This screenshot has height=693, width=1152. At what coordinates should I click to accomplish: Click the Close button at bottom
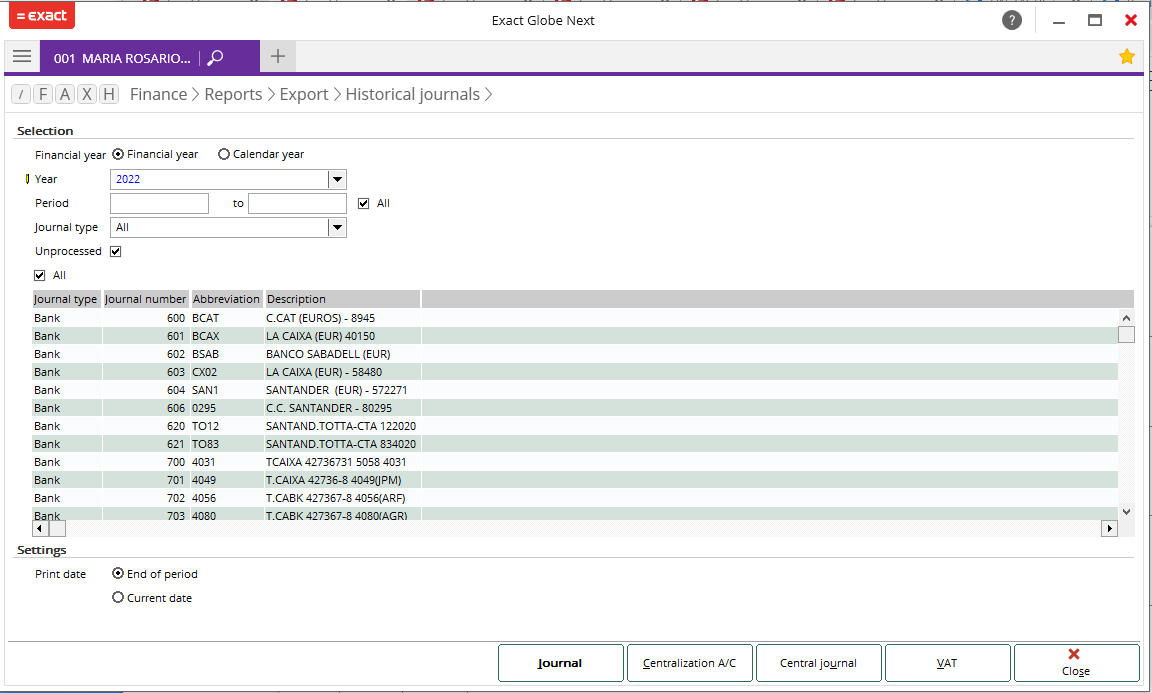[x=1076, y=663]
